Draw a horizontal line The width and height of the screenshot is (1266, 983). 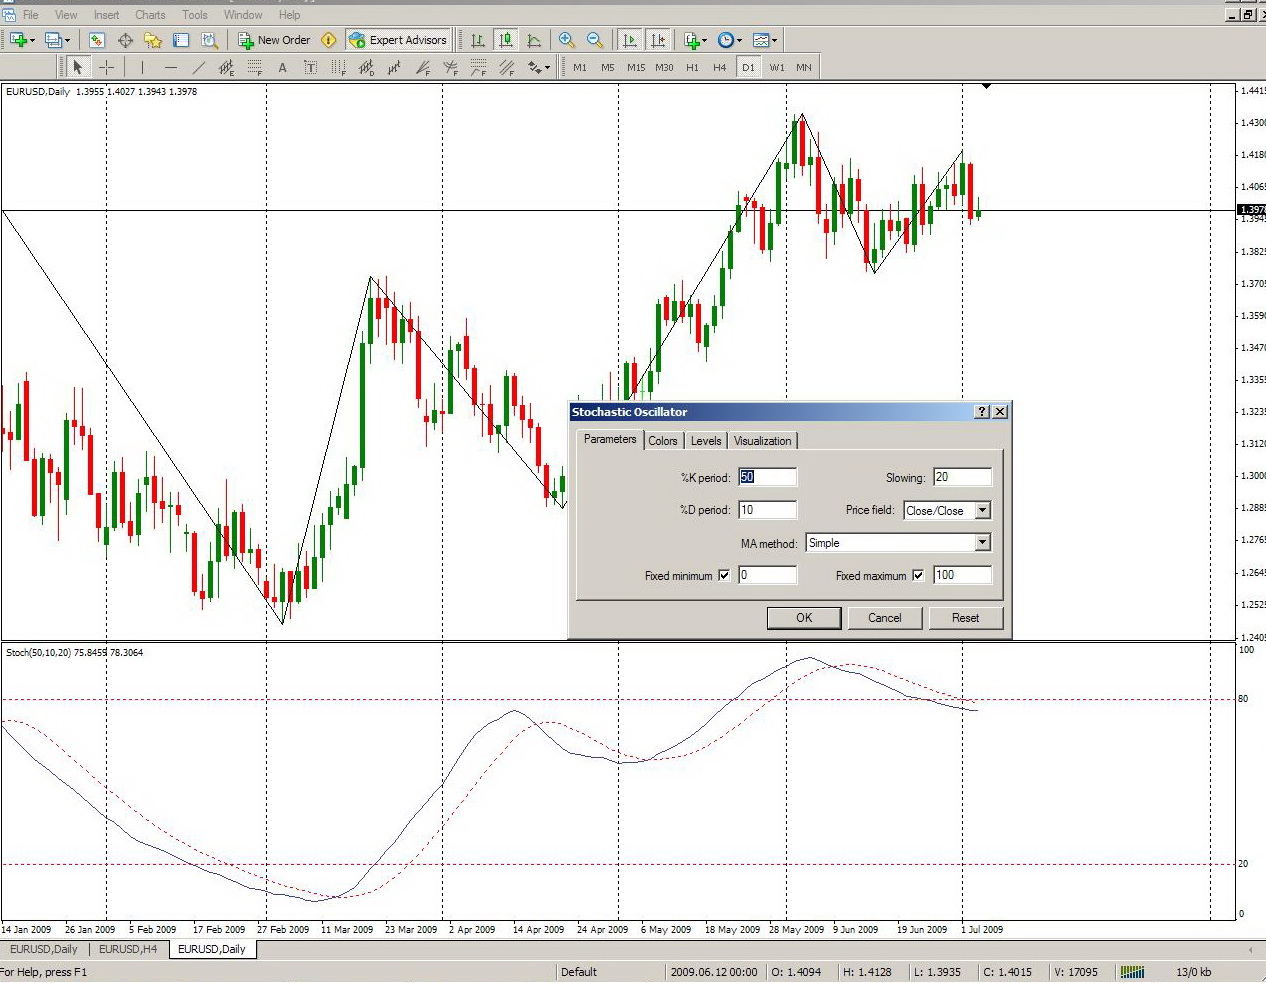pyautogui.click(x=171, y=67)
